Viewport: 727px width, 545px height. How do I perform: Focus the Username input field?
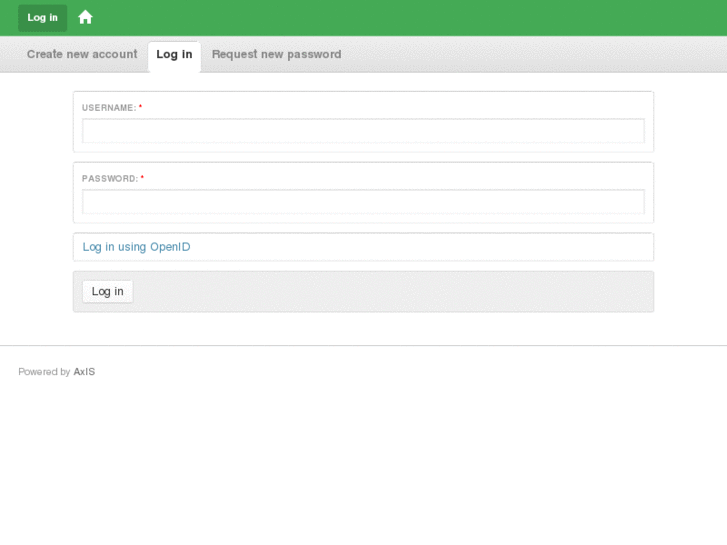pos(364,131)
